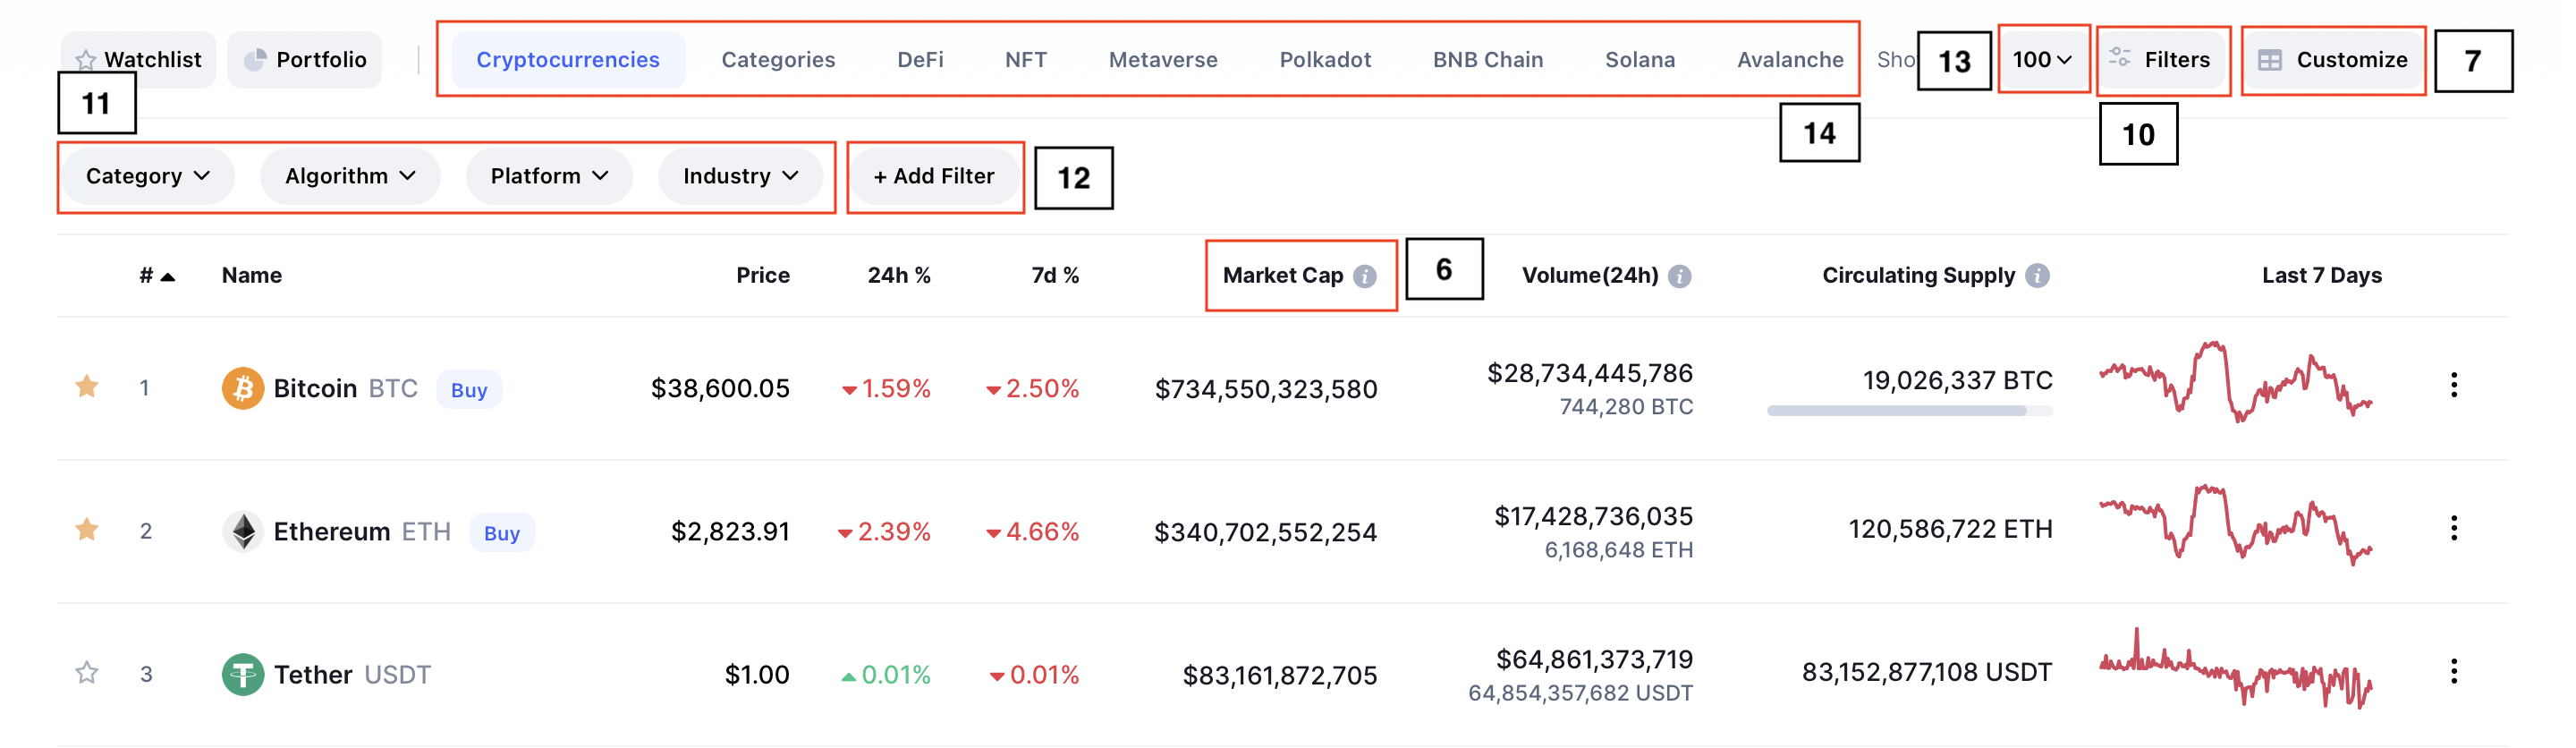Viewport: 2576px width, 748px height.
Task: Sort by the # rank column
Action: [157, 276]
